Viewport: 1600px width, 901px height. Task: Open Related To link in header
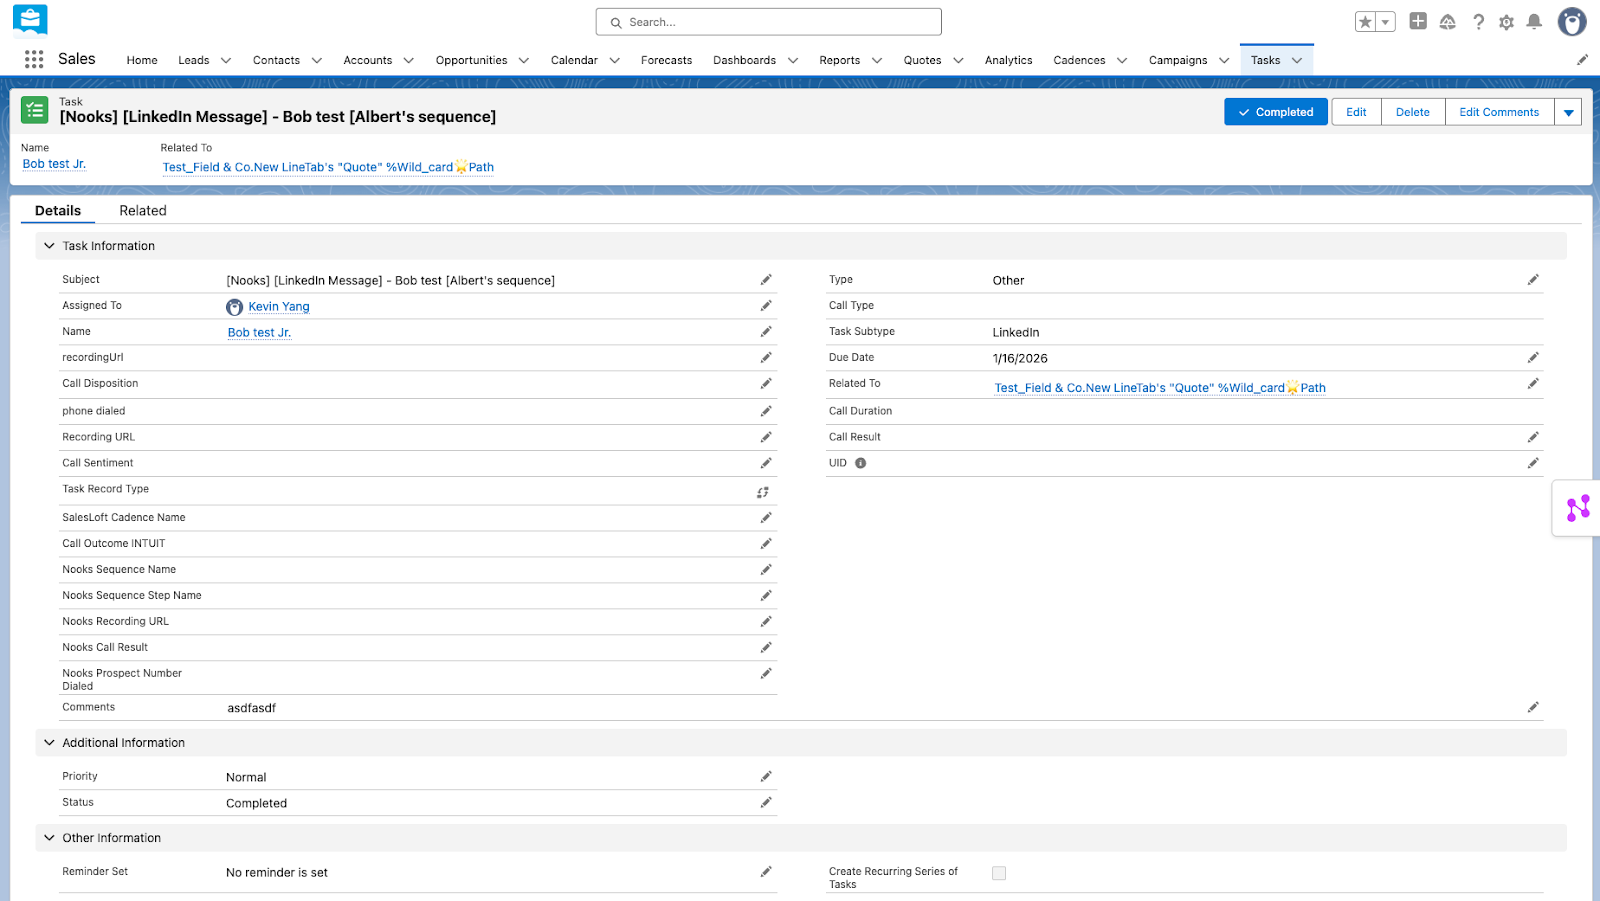(x=328, y=167)
